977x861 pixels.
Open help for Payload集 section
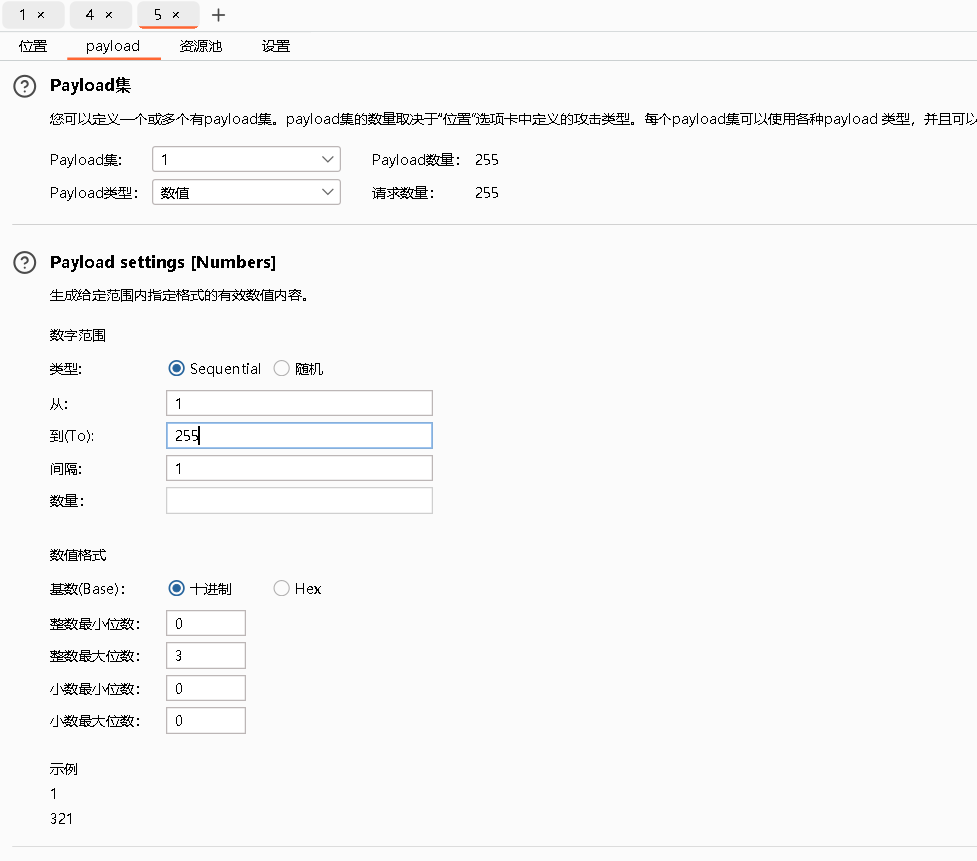click(x=25, y=86)
